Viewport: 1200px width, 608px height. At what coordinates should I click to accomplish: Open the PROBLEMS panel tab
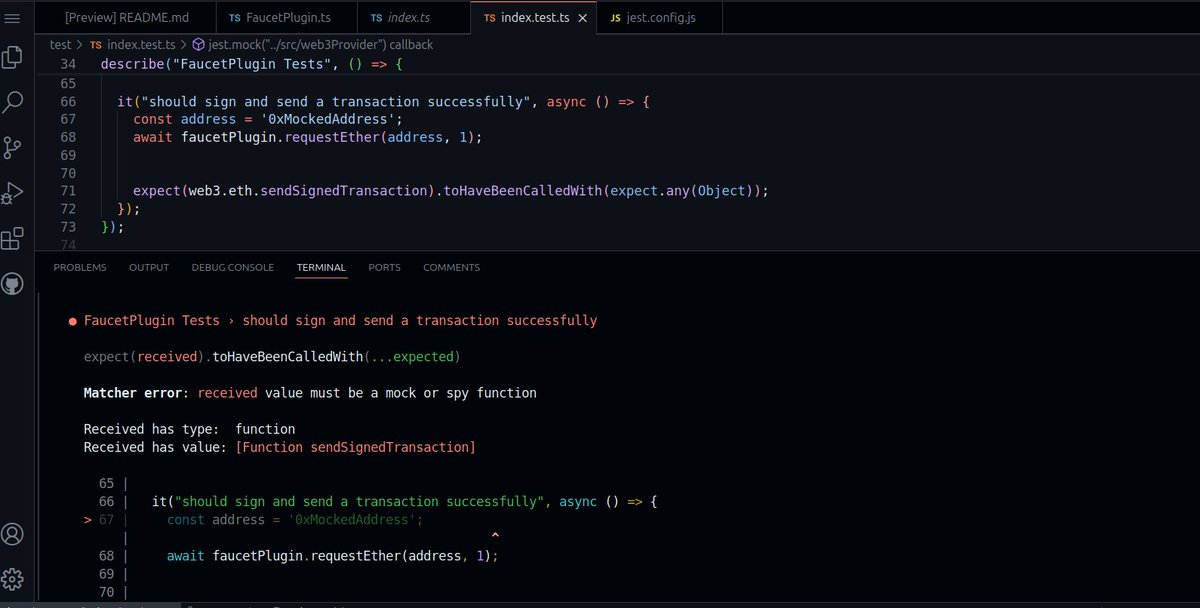tap(80, 267)
